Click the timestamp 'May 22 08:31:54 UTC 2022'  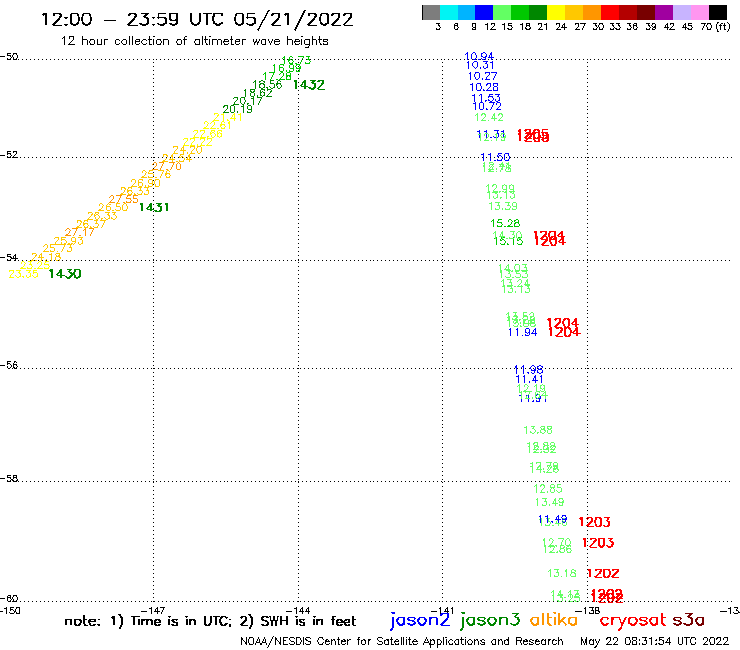coord(655,641)
